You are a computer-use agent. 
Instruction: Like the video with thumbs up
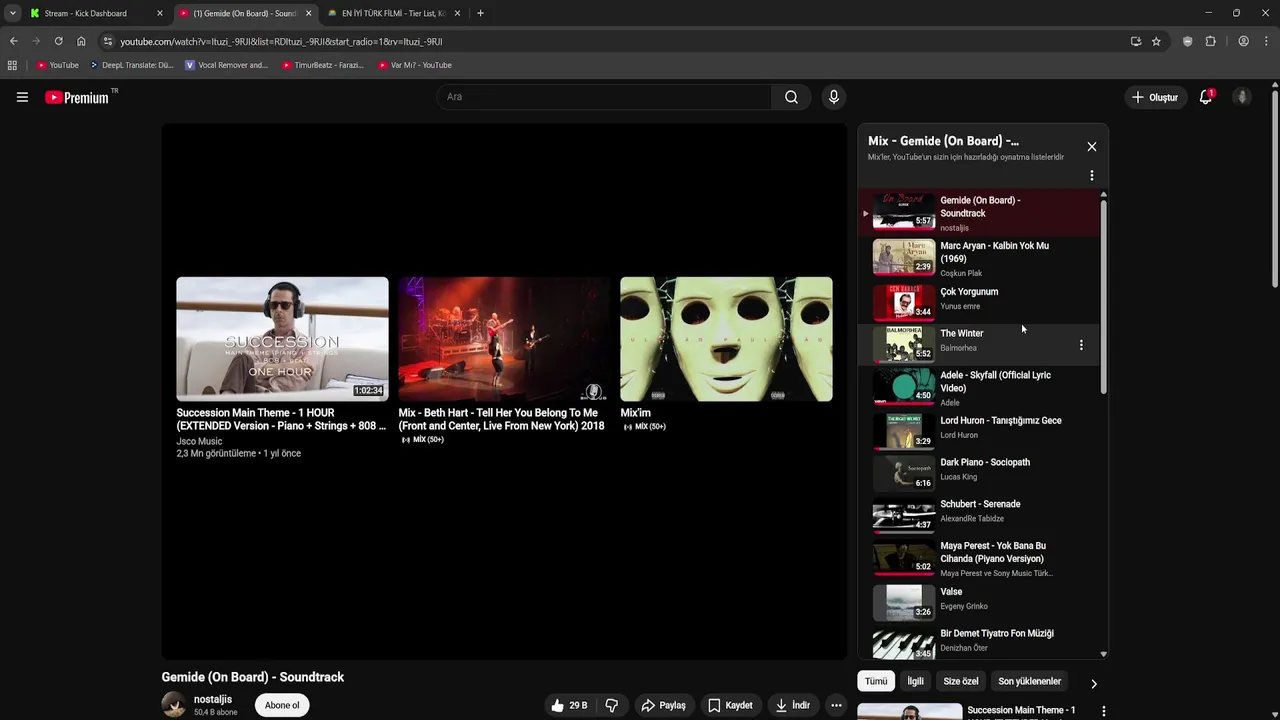pyautogui.click(x=568, y=705)
